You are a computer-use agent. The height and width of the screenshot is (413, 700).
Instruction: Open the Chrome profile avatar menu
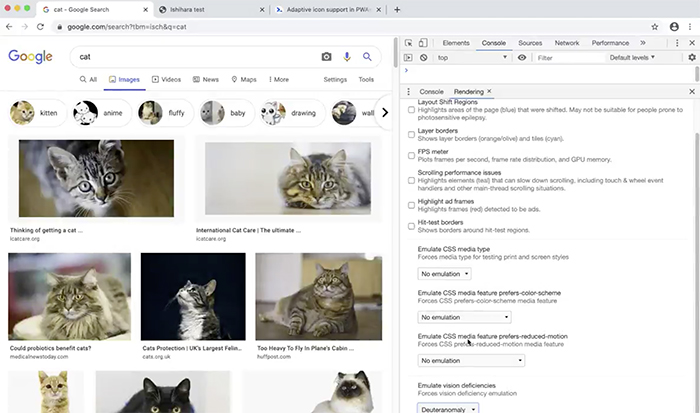coord(674,27)
